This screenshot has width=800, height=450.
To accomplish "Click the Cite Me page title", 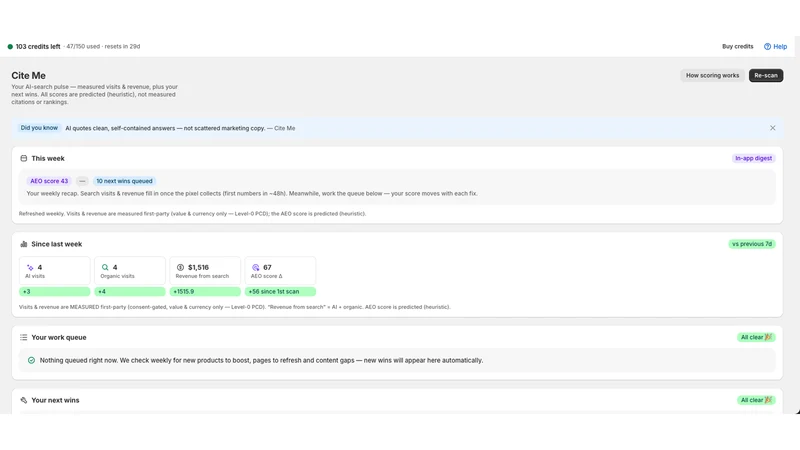I will [x=29, y=76].
